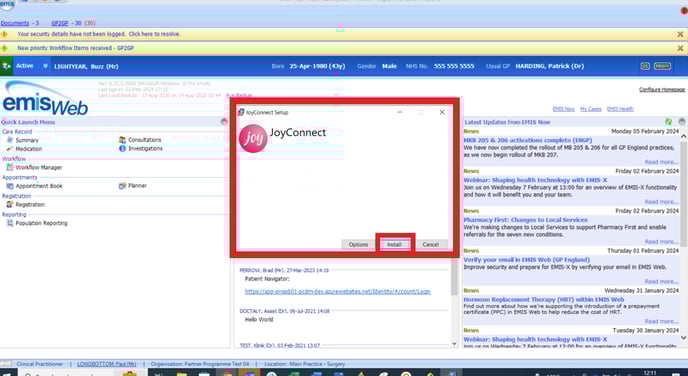688x376 pixels.
Task: Click the security details warning icon
Action: pos(4,34)
